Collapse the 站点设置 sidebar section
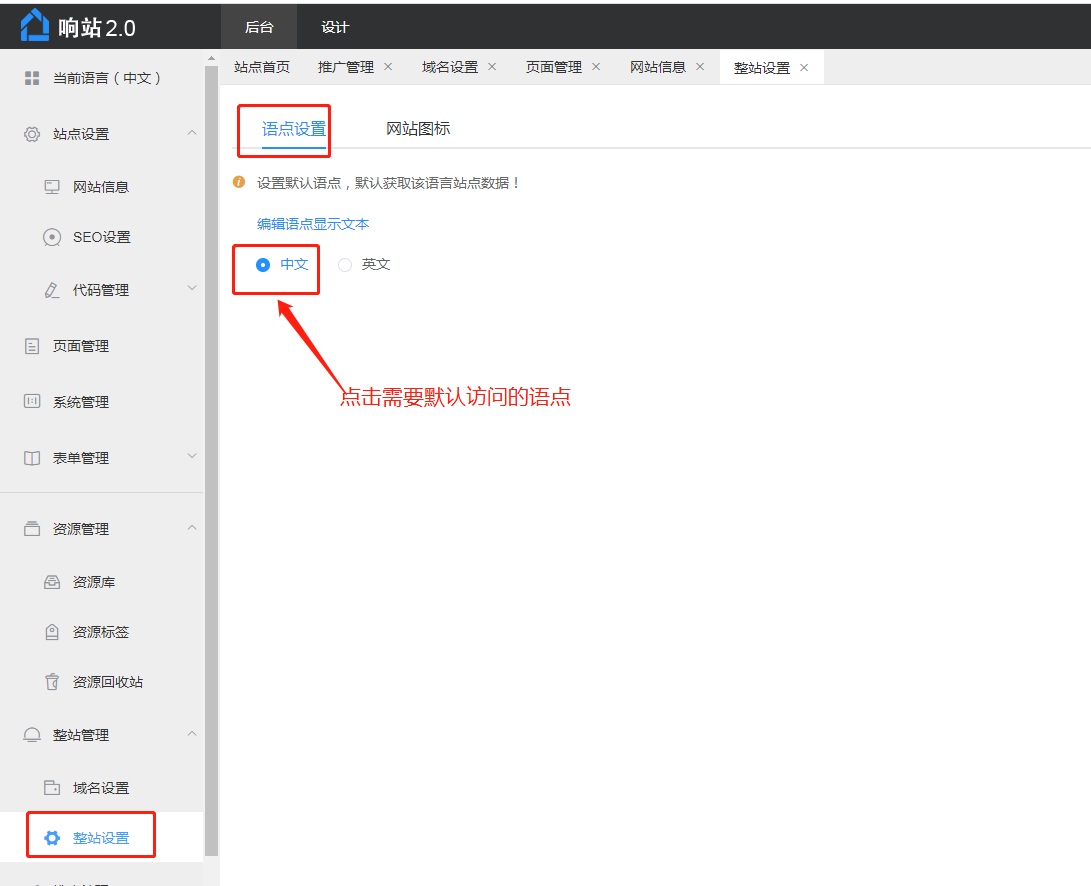The image size is (1091, 886). click(x=192, y=133)
